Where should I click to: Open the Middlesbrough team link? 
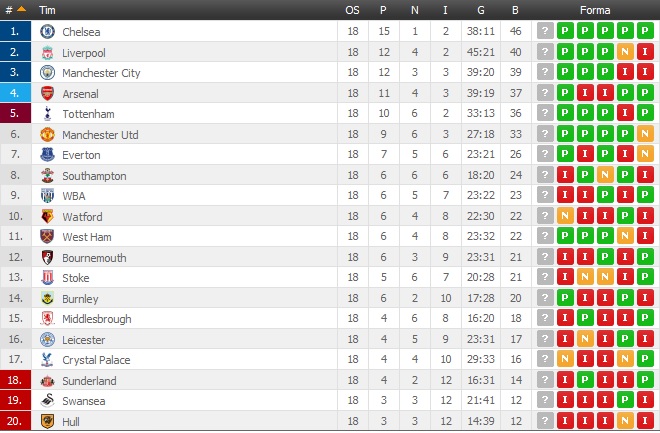pyautogui.click(x=96, y=319)
